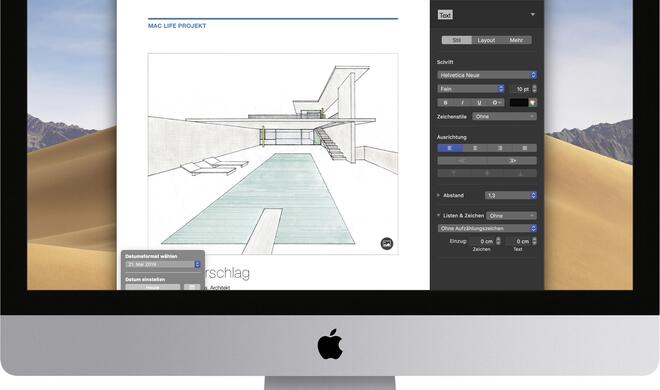Click the Architekt subtitle text

click(218, 287)
